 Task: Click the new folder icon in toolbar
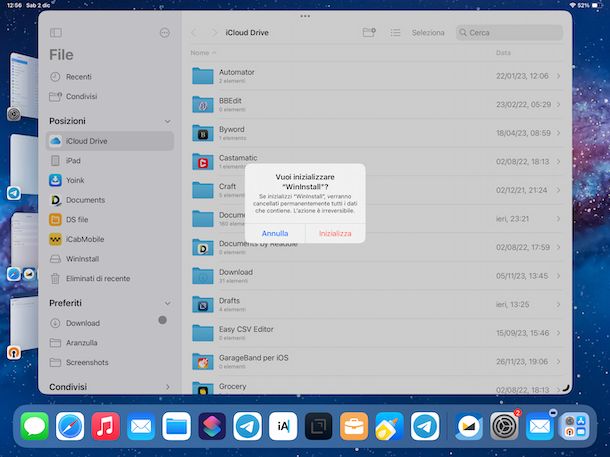(368, 33)
